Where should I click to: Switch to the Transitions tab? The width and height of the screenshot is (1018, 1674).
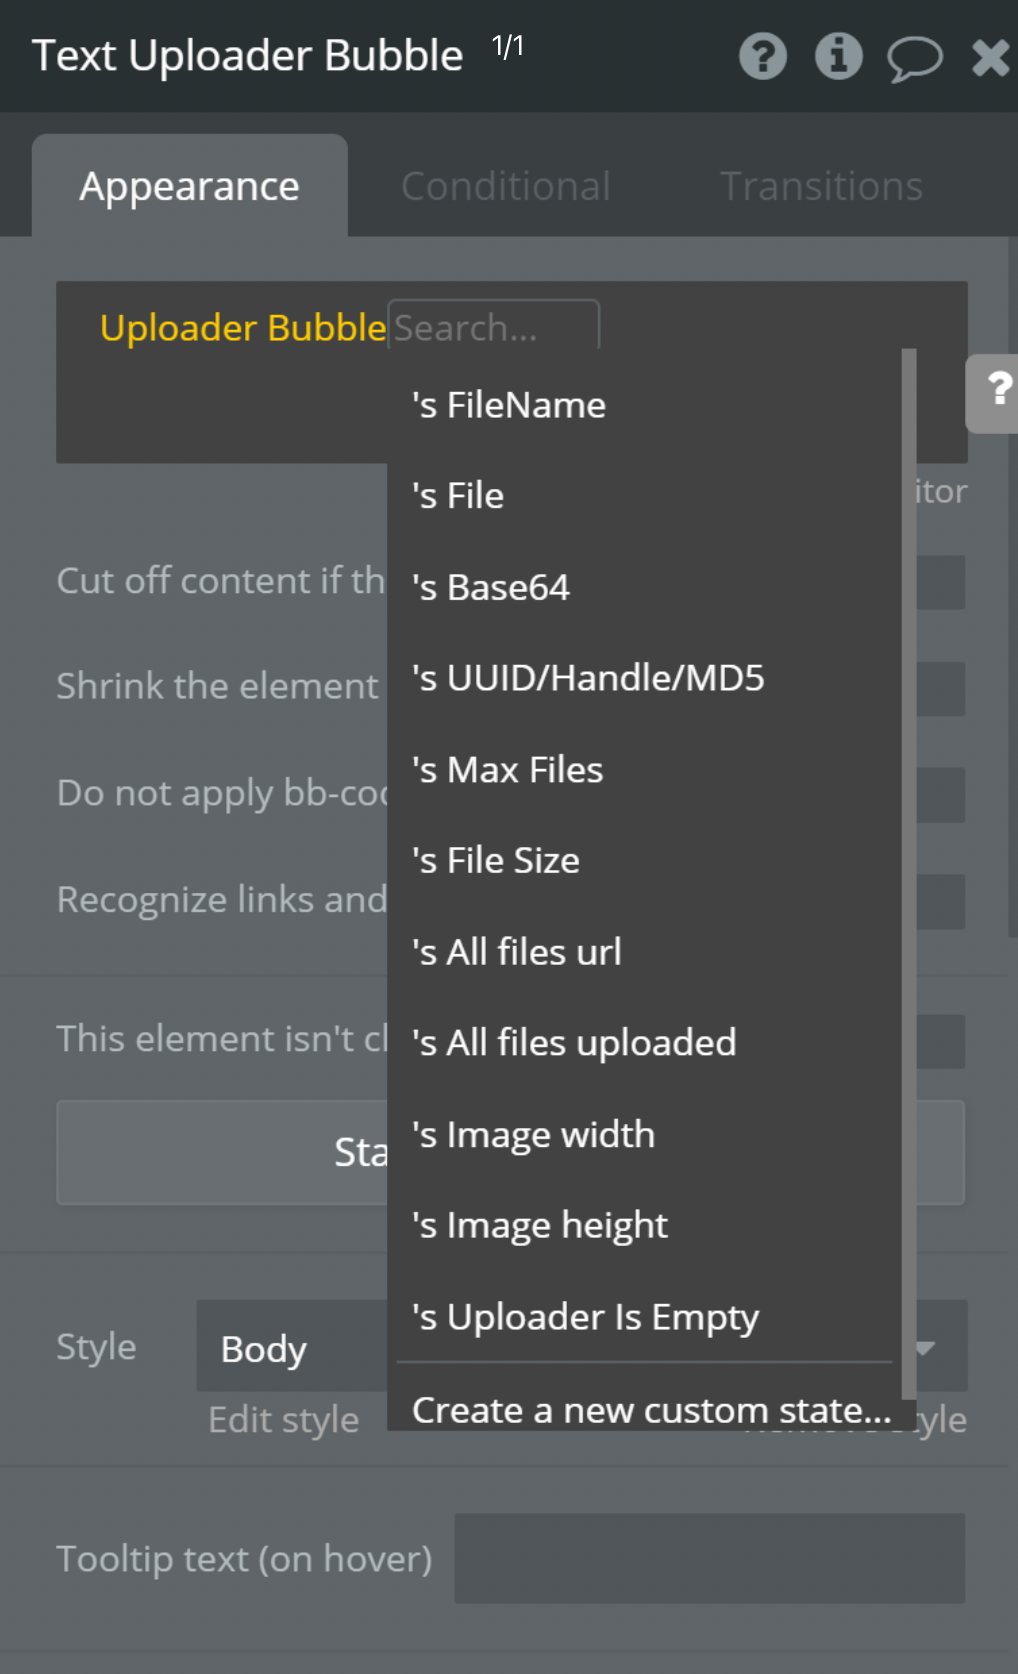821,186
